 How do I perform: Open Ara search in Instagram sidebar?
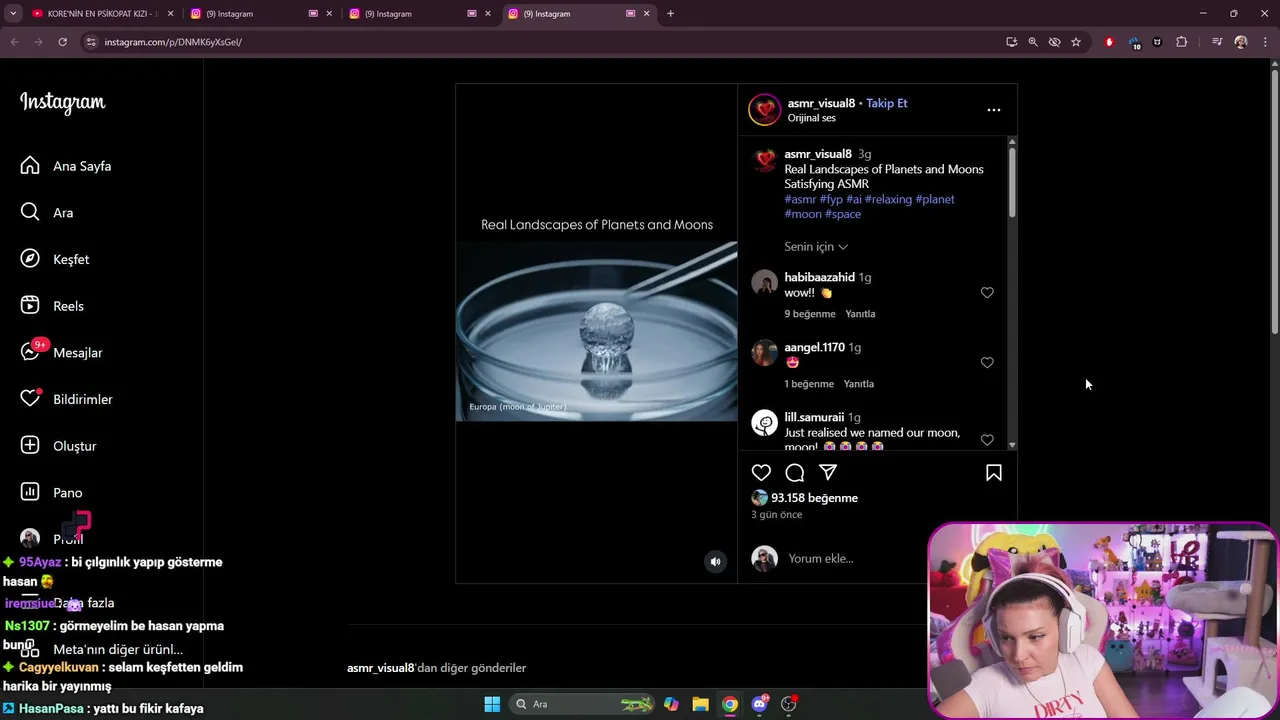tap(30, 212)
